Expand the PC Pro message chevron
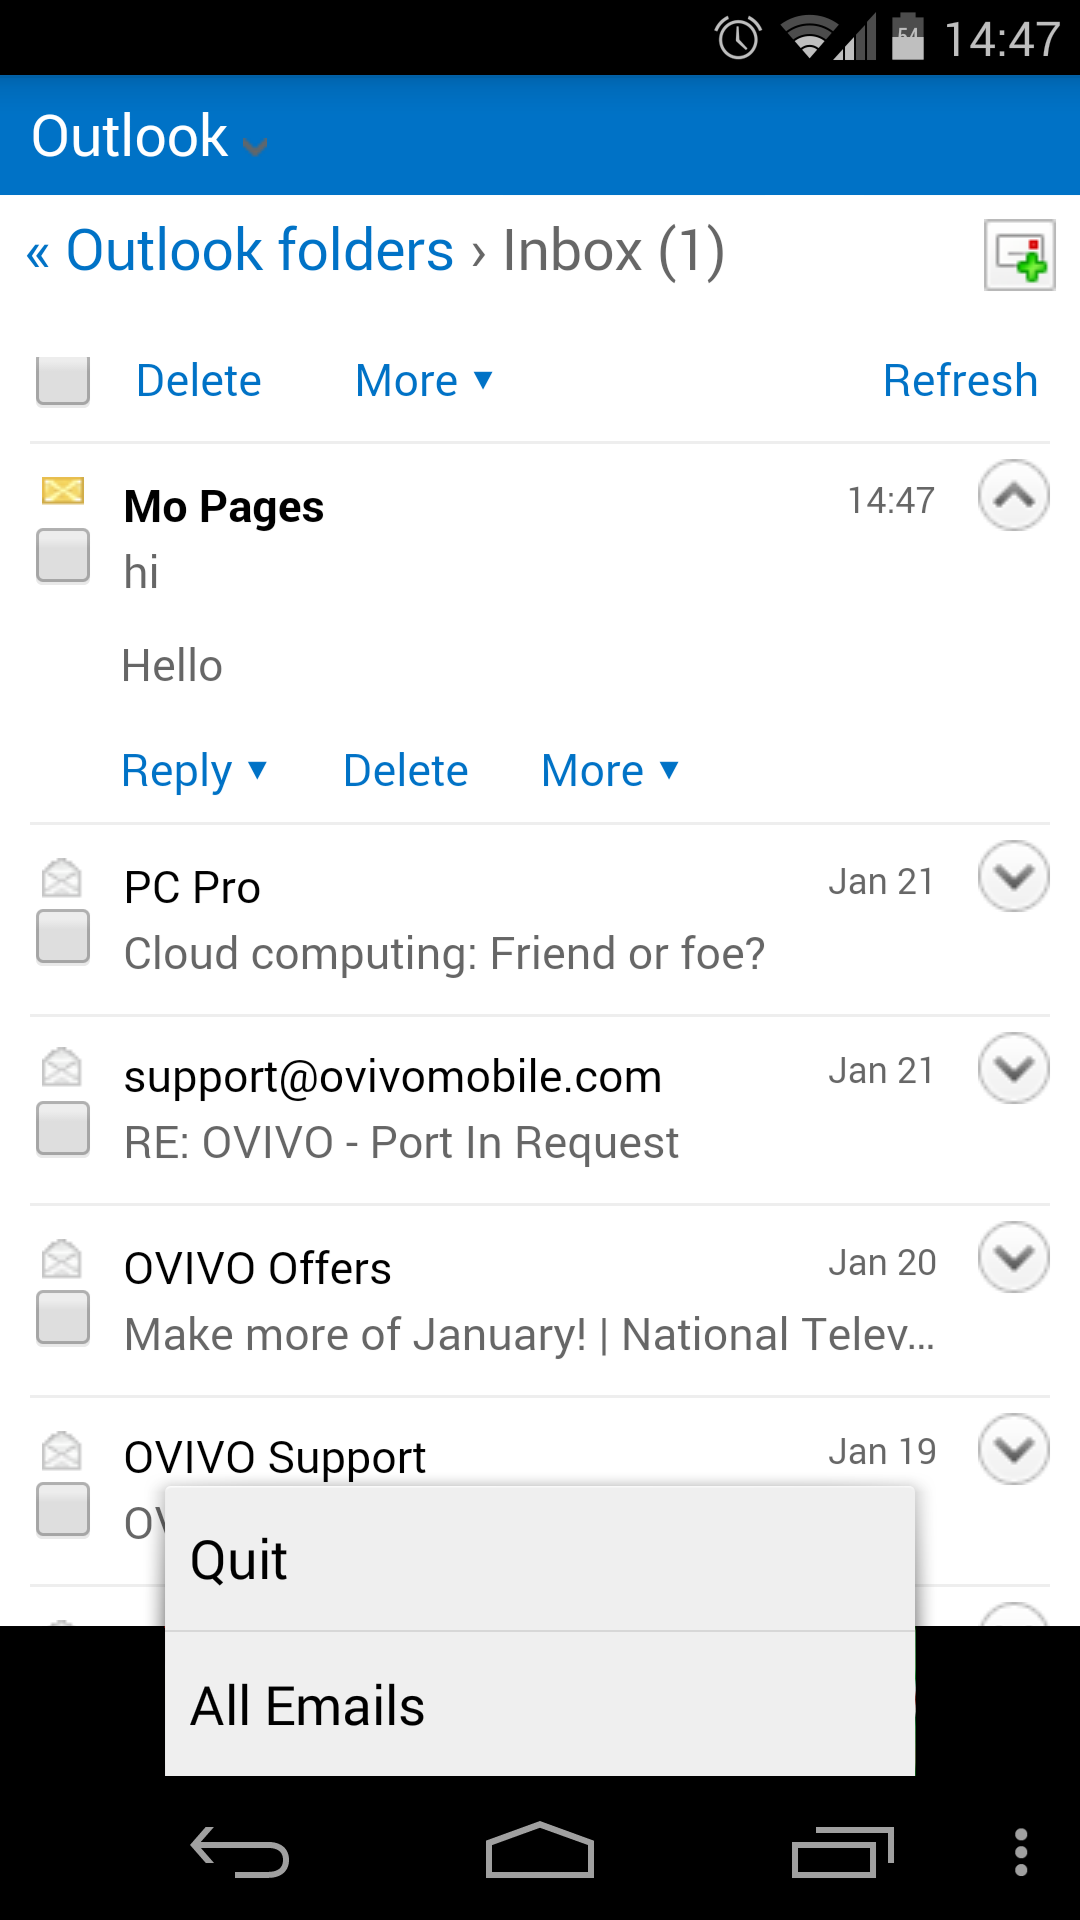This screenshot has height=1920, width=1080. [1013, 877]
